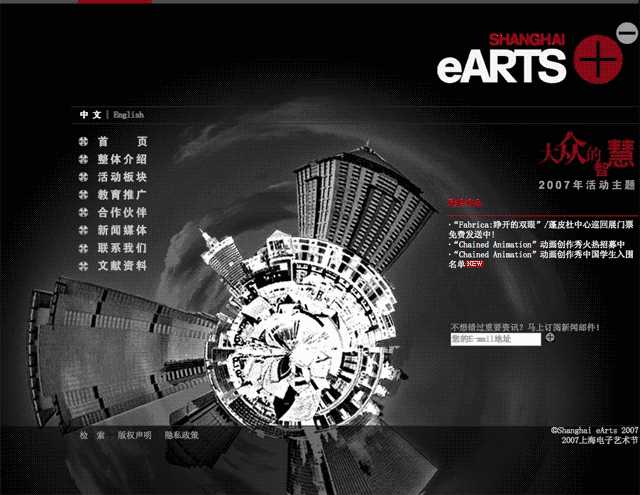Click the round bullet icon beside 联系我们
This screenshot has height=495, width=640.
point(83,248)
